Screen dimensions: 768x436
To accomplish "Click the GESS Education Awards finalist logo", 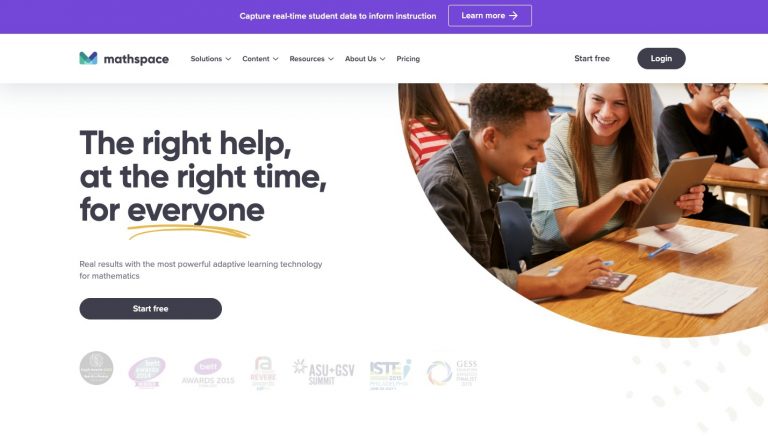I will pyautogui.click(x=452, y=373).
